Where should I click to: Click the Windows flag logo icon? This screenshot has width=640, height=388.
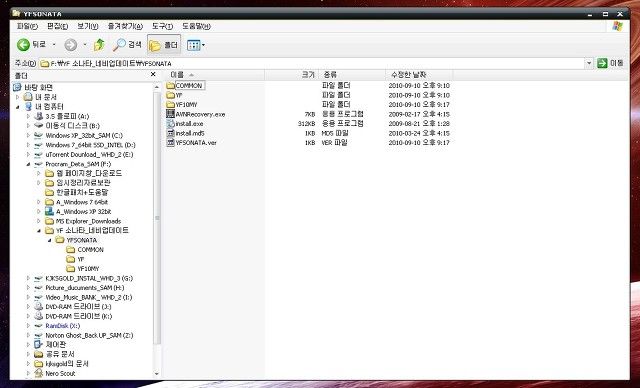[x=618, y=26]
